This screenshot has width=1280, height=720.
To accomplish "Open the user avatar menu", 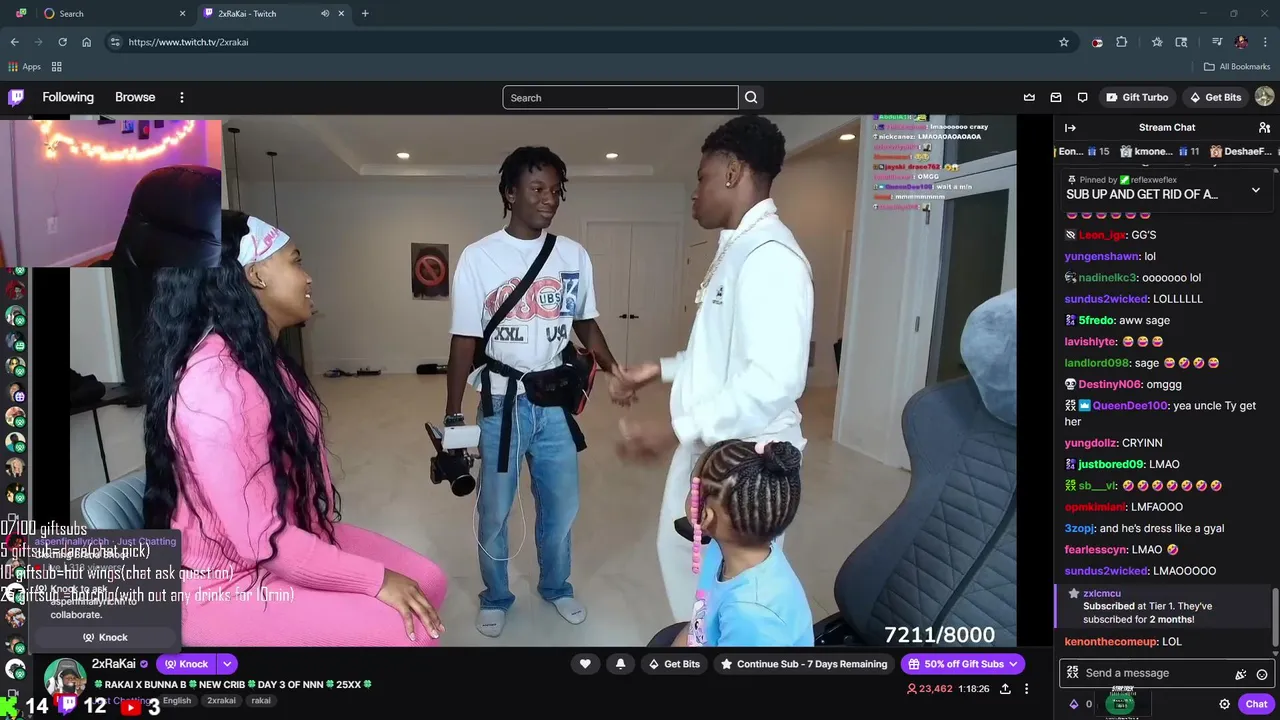I will (x=1264, y=97).
